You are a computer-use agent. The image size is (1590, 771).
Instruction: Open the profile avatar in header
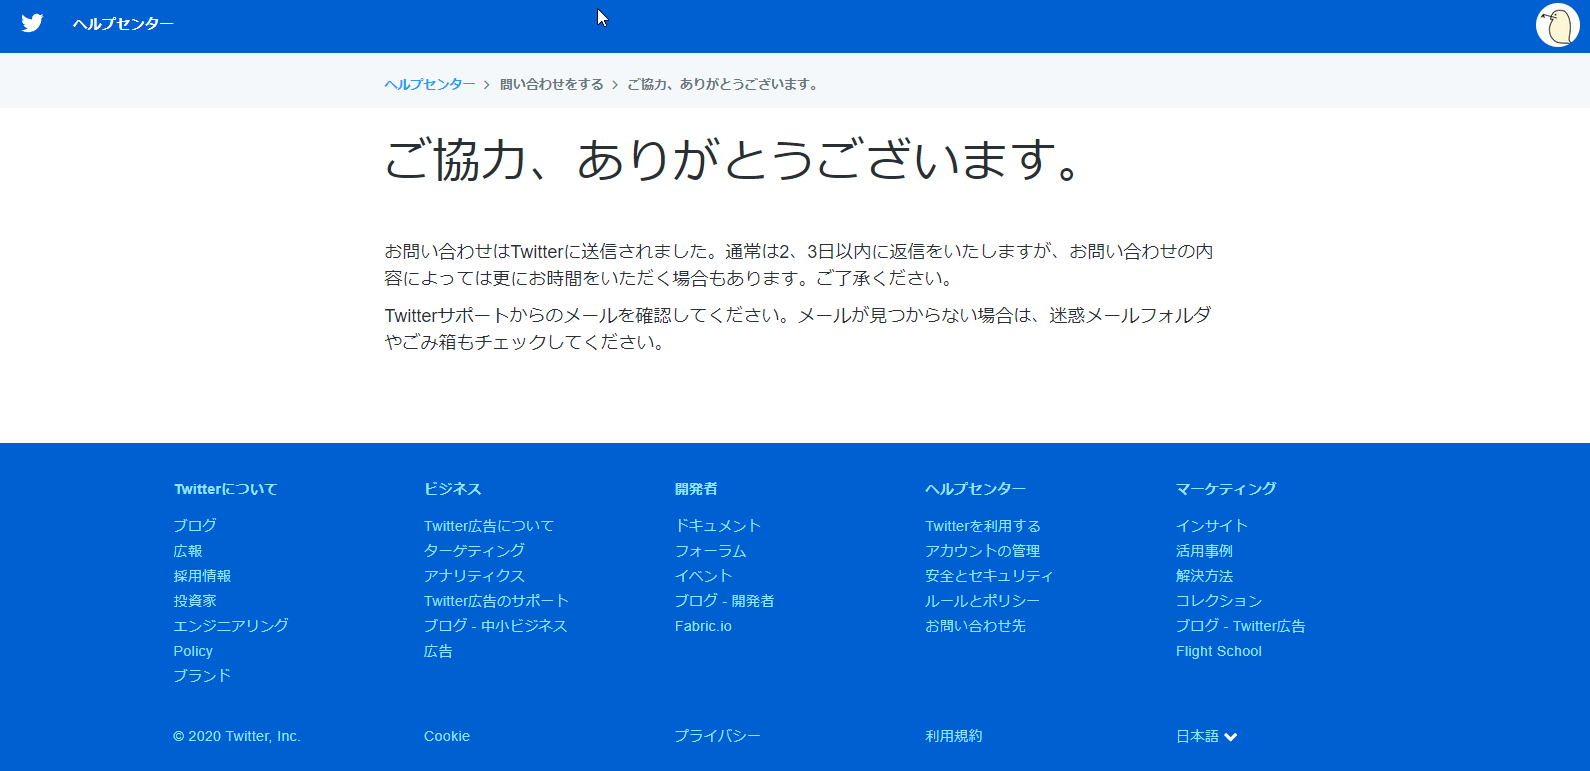[1557, 26]
